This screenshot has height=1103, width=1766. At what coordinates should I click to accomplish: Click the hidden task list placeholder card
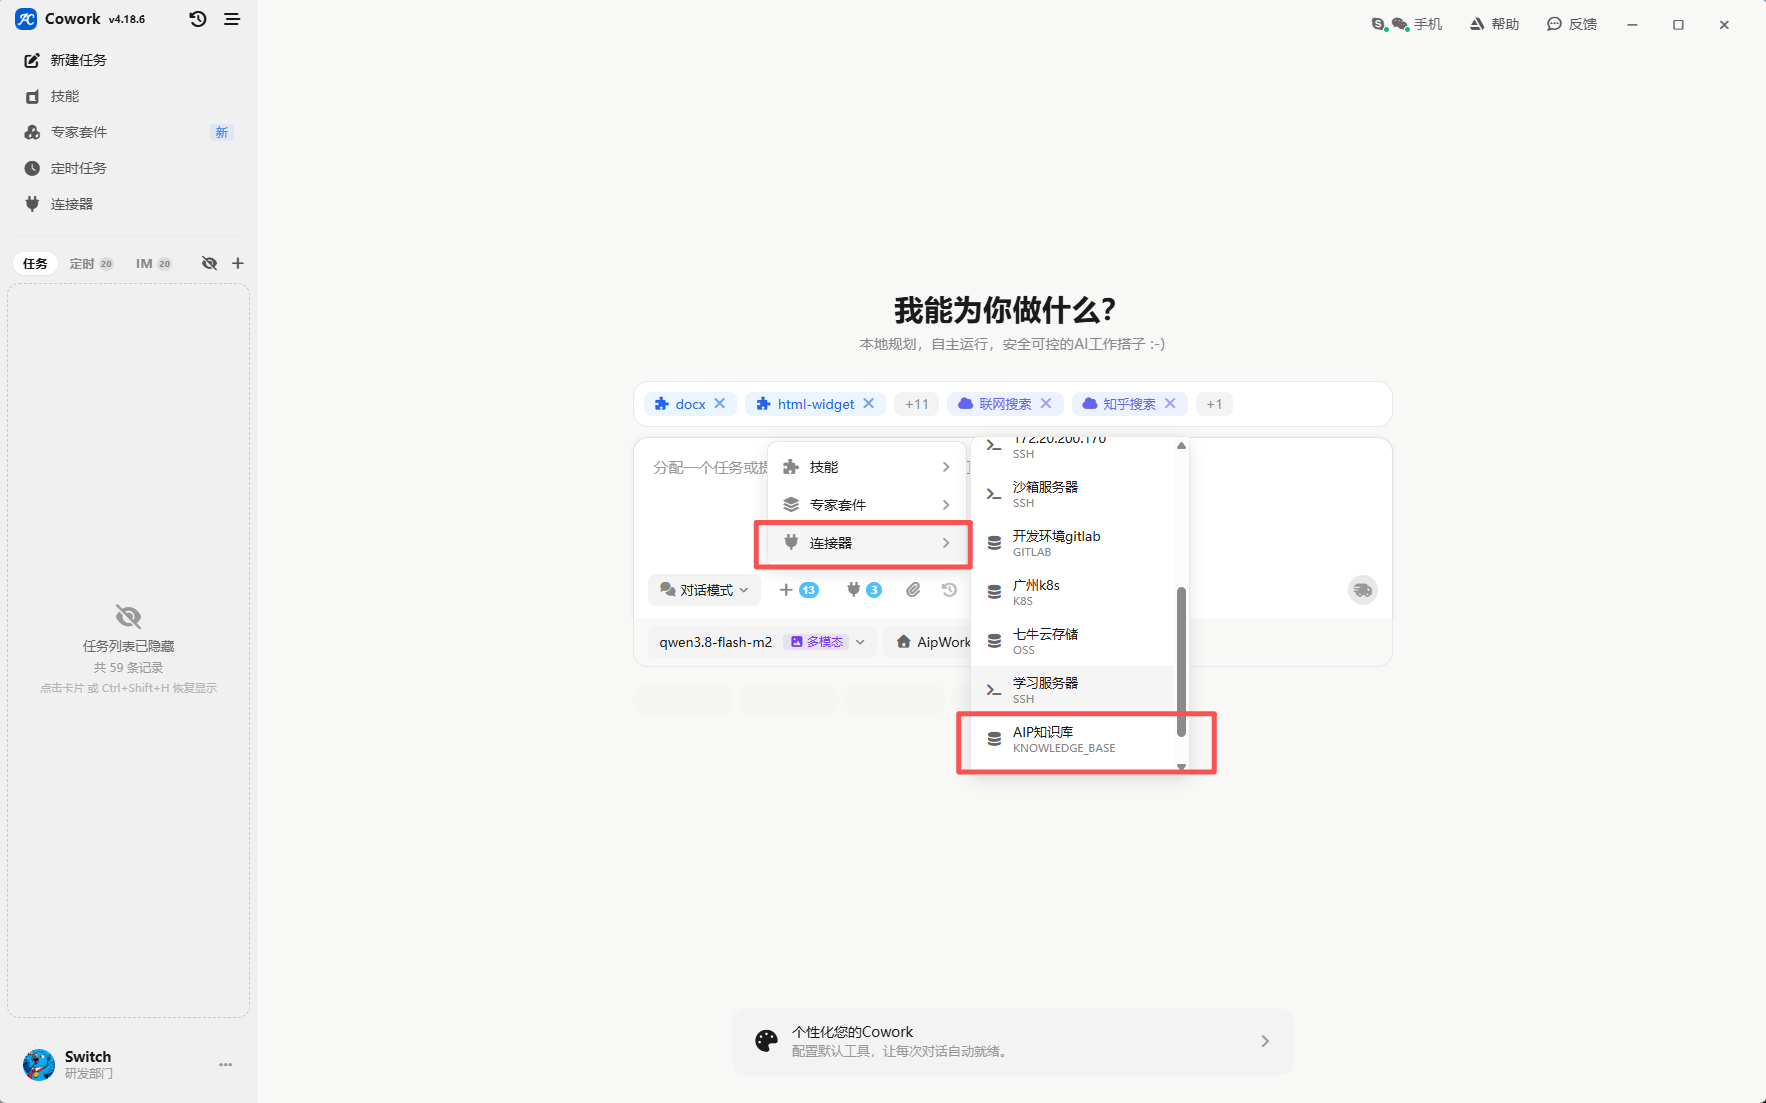(129, 650)
